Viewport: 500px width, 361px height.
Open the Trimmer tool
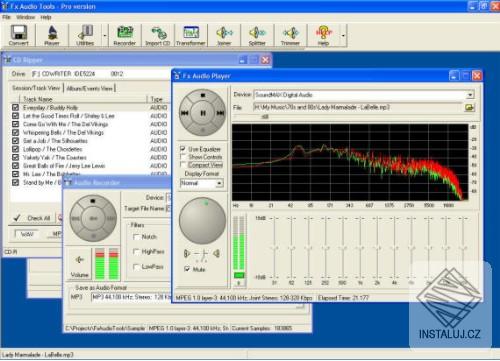click(290, 35)
